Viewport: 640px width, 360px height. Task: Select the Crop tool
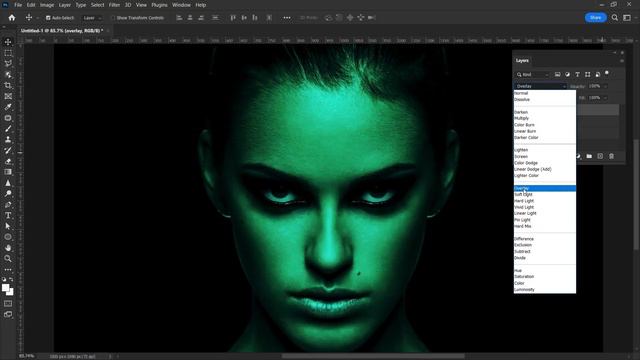8,85
